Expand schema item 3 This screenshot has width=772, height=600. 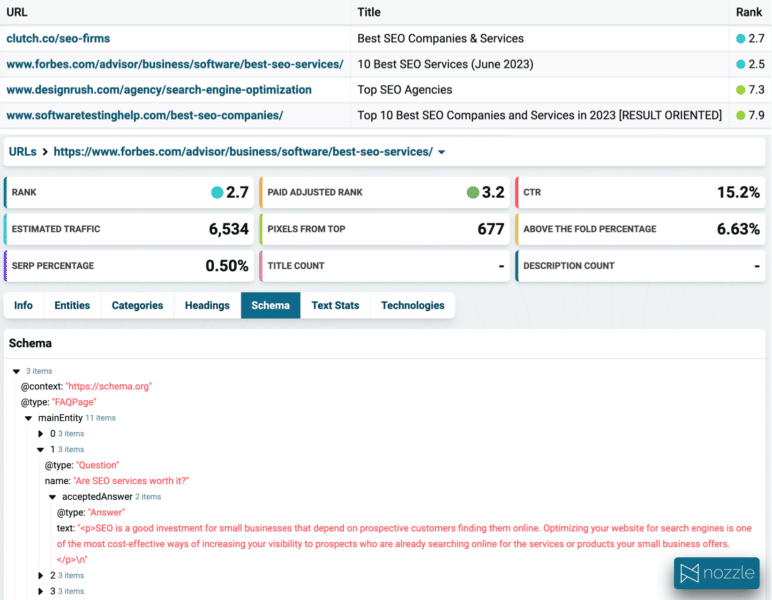click(41, 591)
